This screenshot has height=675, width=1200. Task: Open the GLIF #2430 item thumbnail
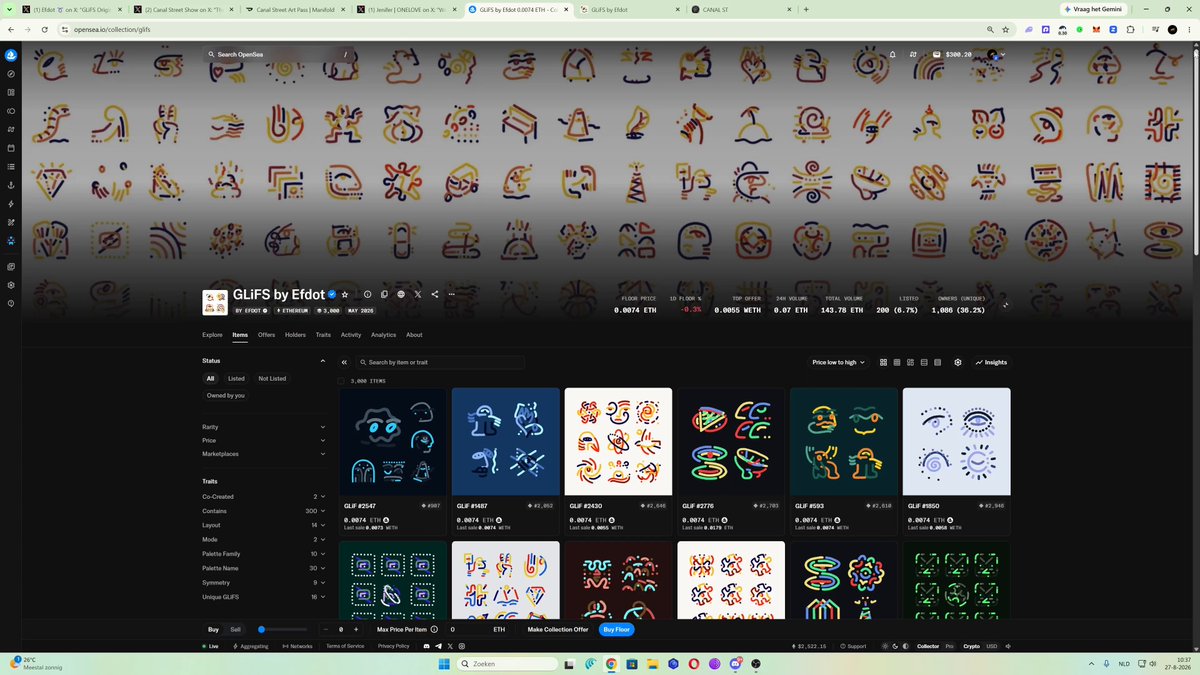click(x=618, y=441)
